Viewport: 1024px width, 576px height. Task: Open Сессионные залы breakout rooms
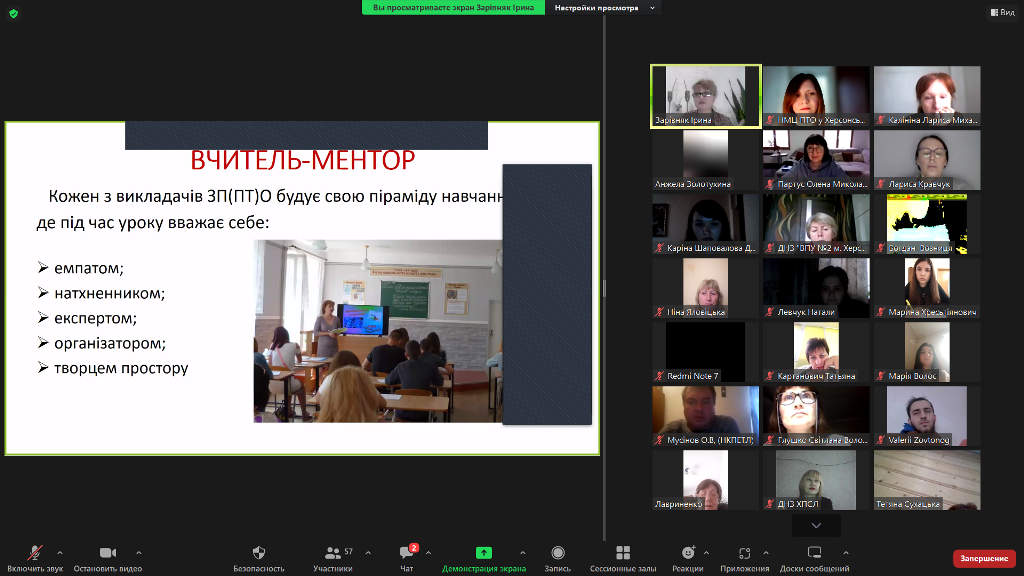click(622, 553)
